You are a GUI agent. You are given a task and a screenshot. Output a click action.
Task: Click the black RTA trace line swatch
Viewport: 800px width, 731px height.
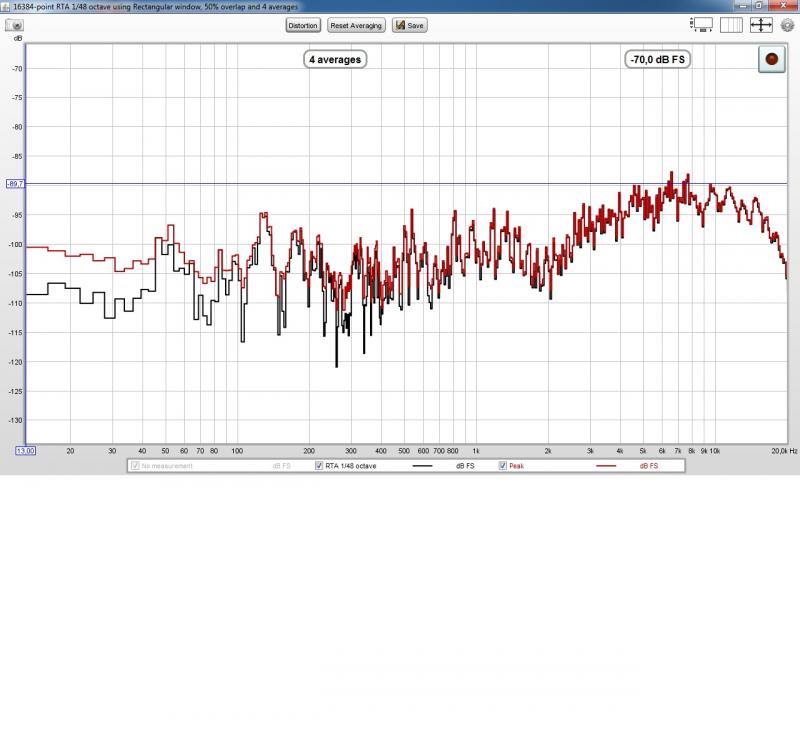click(x=428, y=466)
